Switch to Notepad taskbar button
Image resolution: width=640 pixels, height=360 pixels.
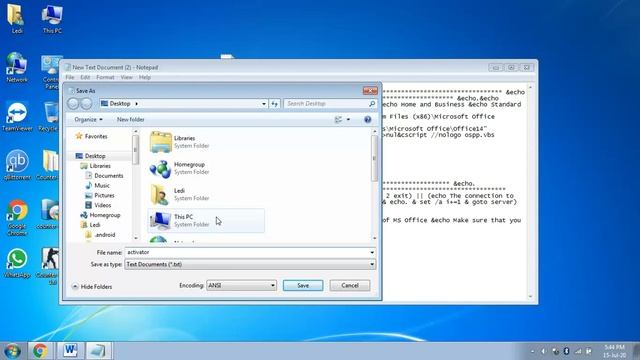pos(98,351)
